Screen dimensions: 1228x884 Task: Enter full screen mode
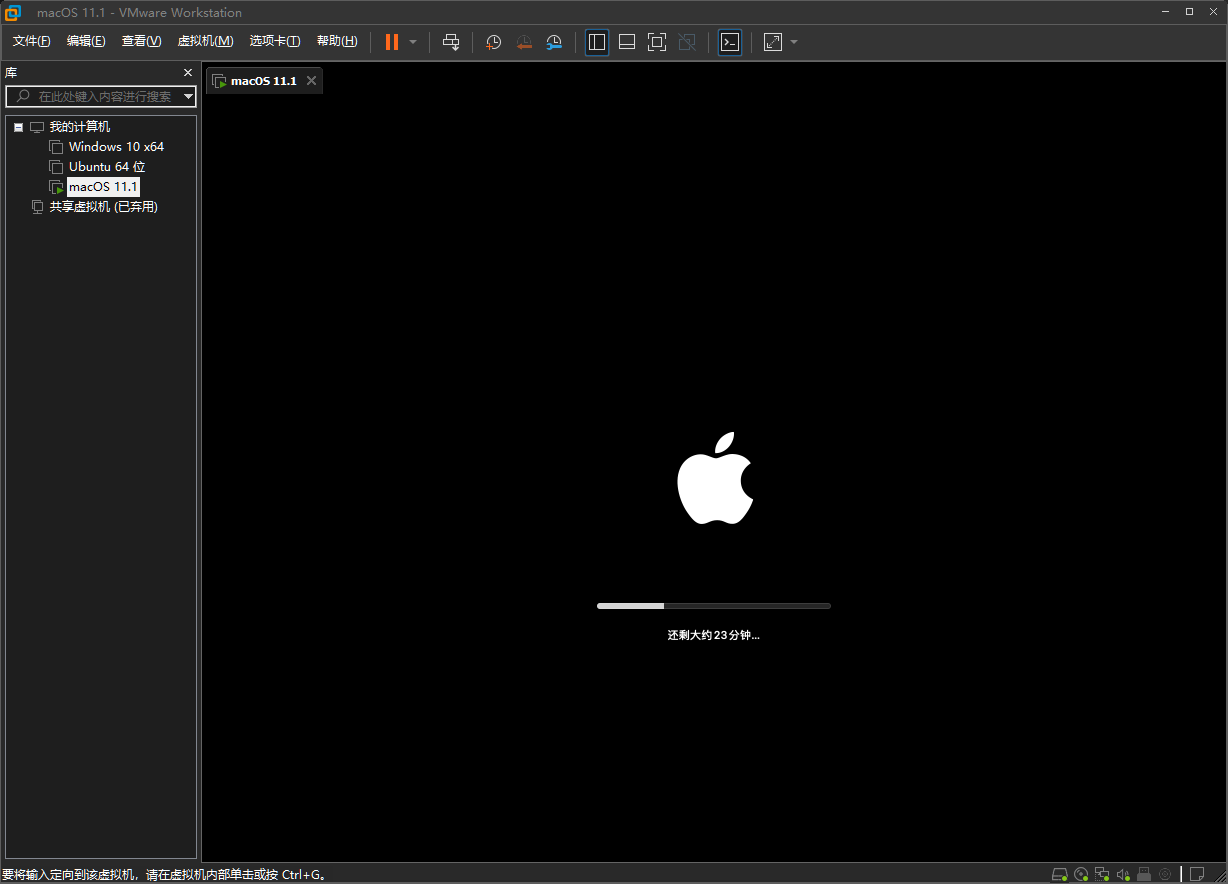coord(657,42)
